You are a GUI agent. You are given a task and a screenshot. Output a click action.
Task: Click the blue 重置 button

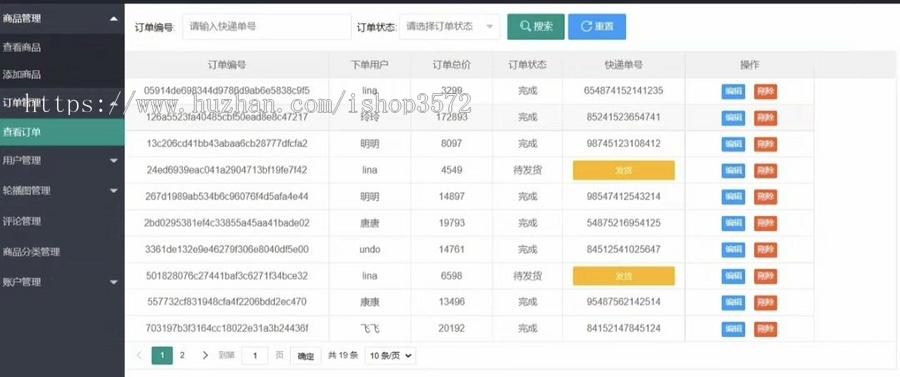click(x=597, y=26)
